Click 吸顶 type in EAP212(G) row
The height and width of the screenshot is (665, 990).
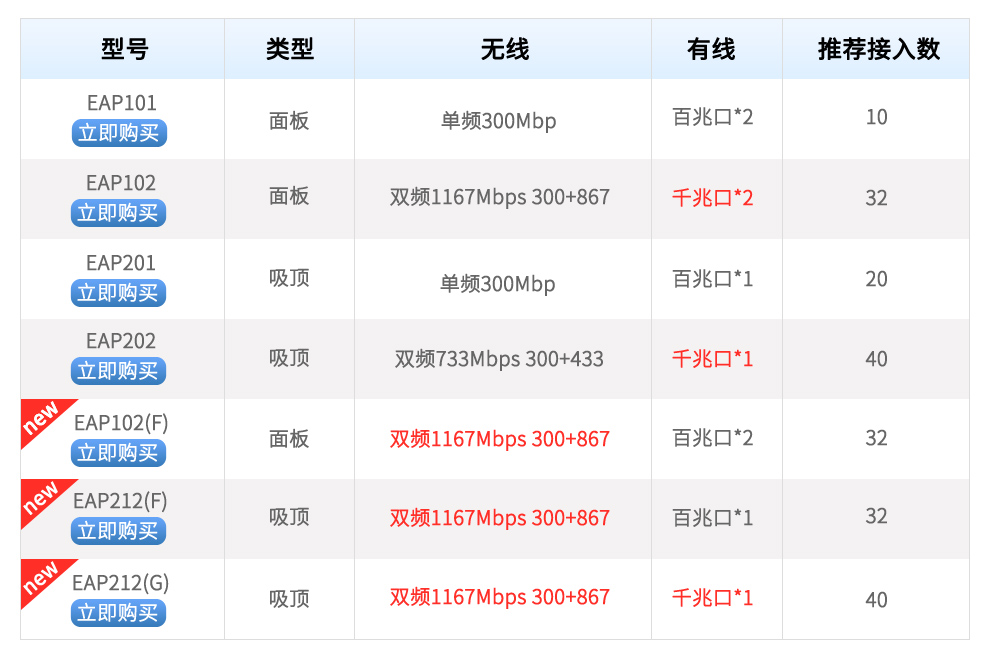click(x=289, y=598)
